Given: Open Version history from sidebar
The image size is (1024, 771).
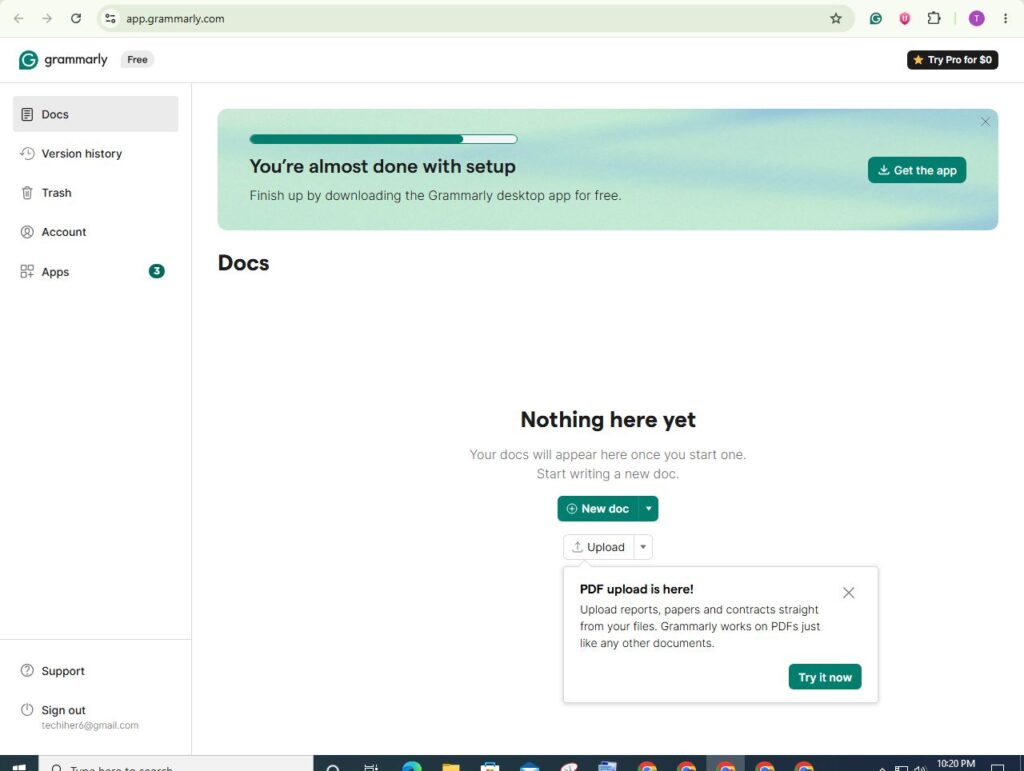Looking at the screenshot, I should 95,153.
